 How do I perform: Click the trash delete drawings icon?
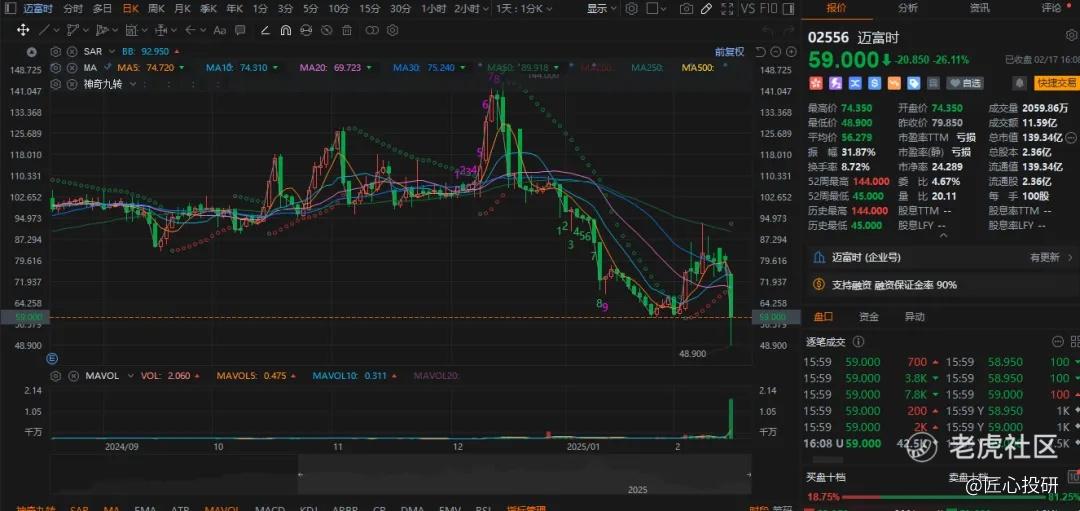(x=347, y=30)
